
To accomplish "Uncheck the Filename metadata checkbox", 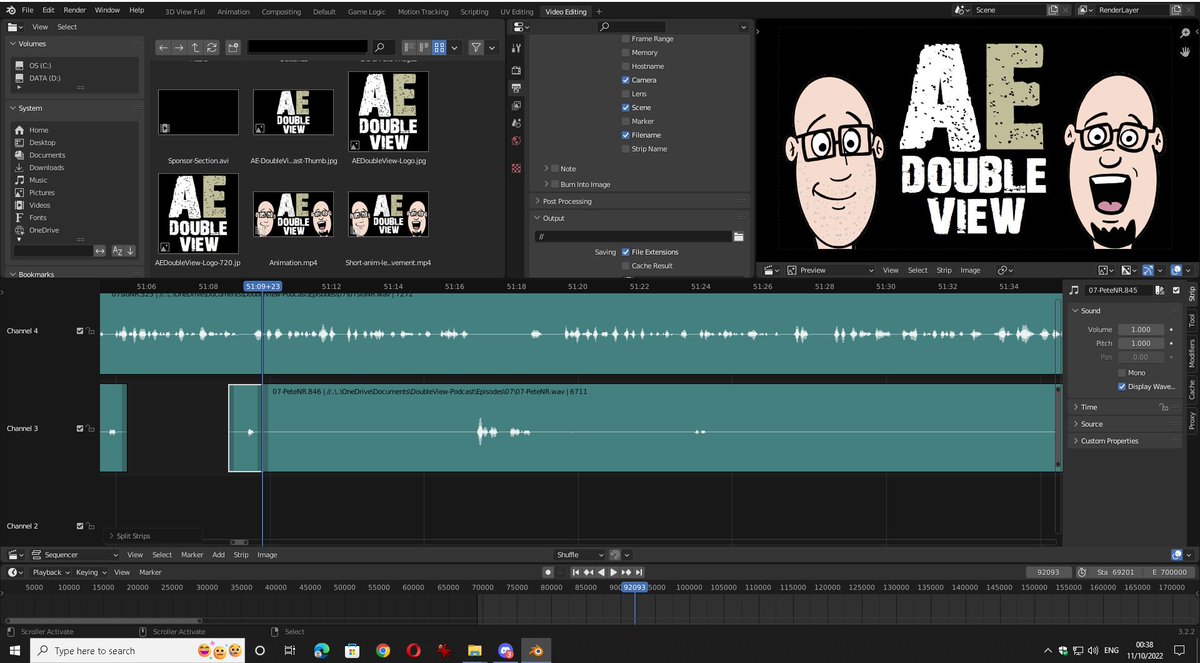I will tap(626, 134).
